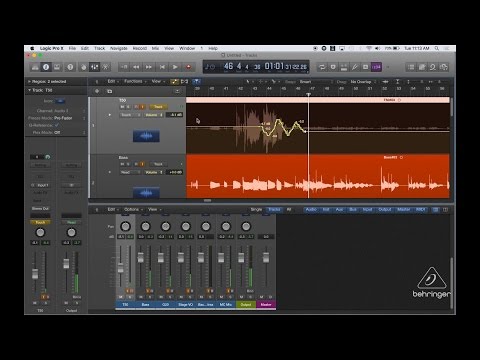The height and width of the screenshot is (360, 480).
Task: Open the Library button in control bar
Action: tap(35, 67)
